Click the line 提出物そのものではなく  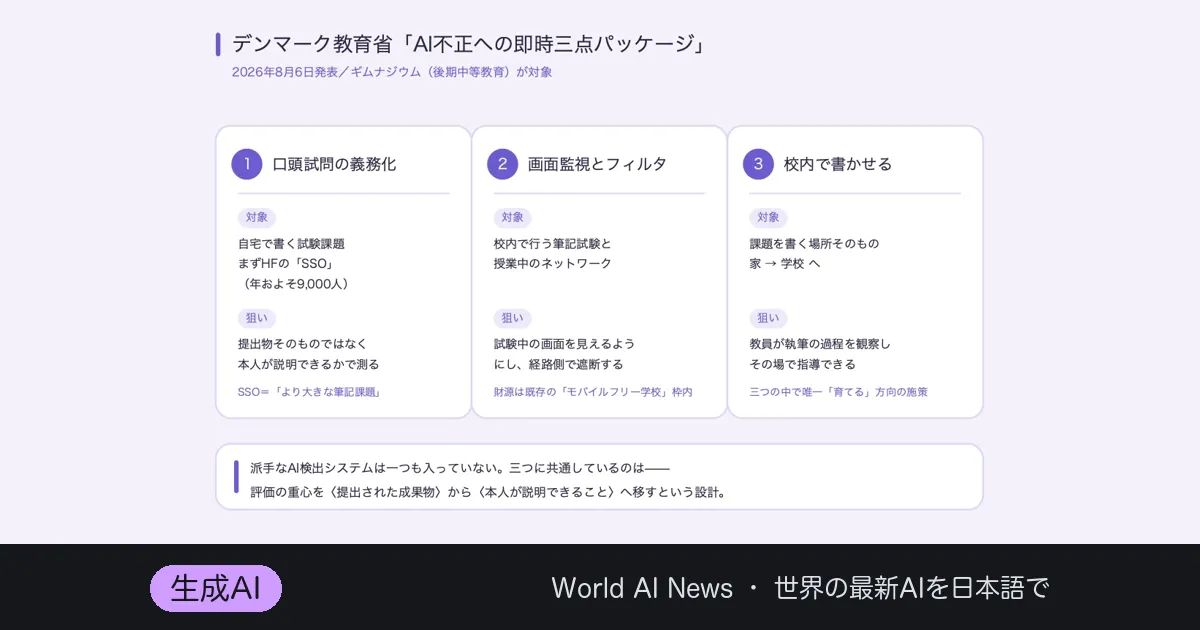point(303,344)
